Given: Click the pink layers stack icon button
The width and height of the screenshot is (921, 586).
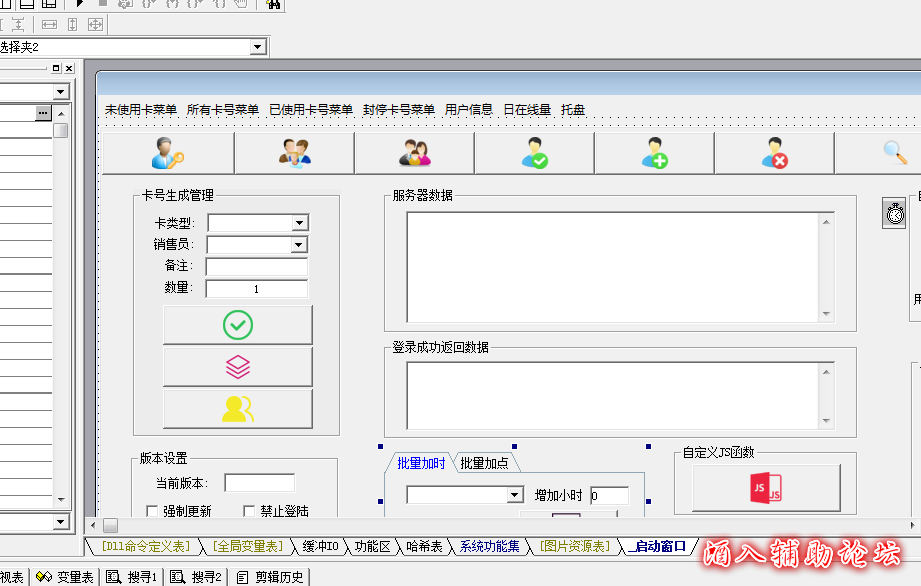Looking at the screenshot, I should 238,367.
